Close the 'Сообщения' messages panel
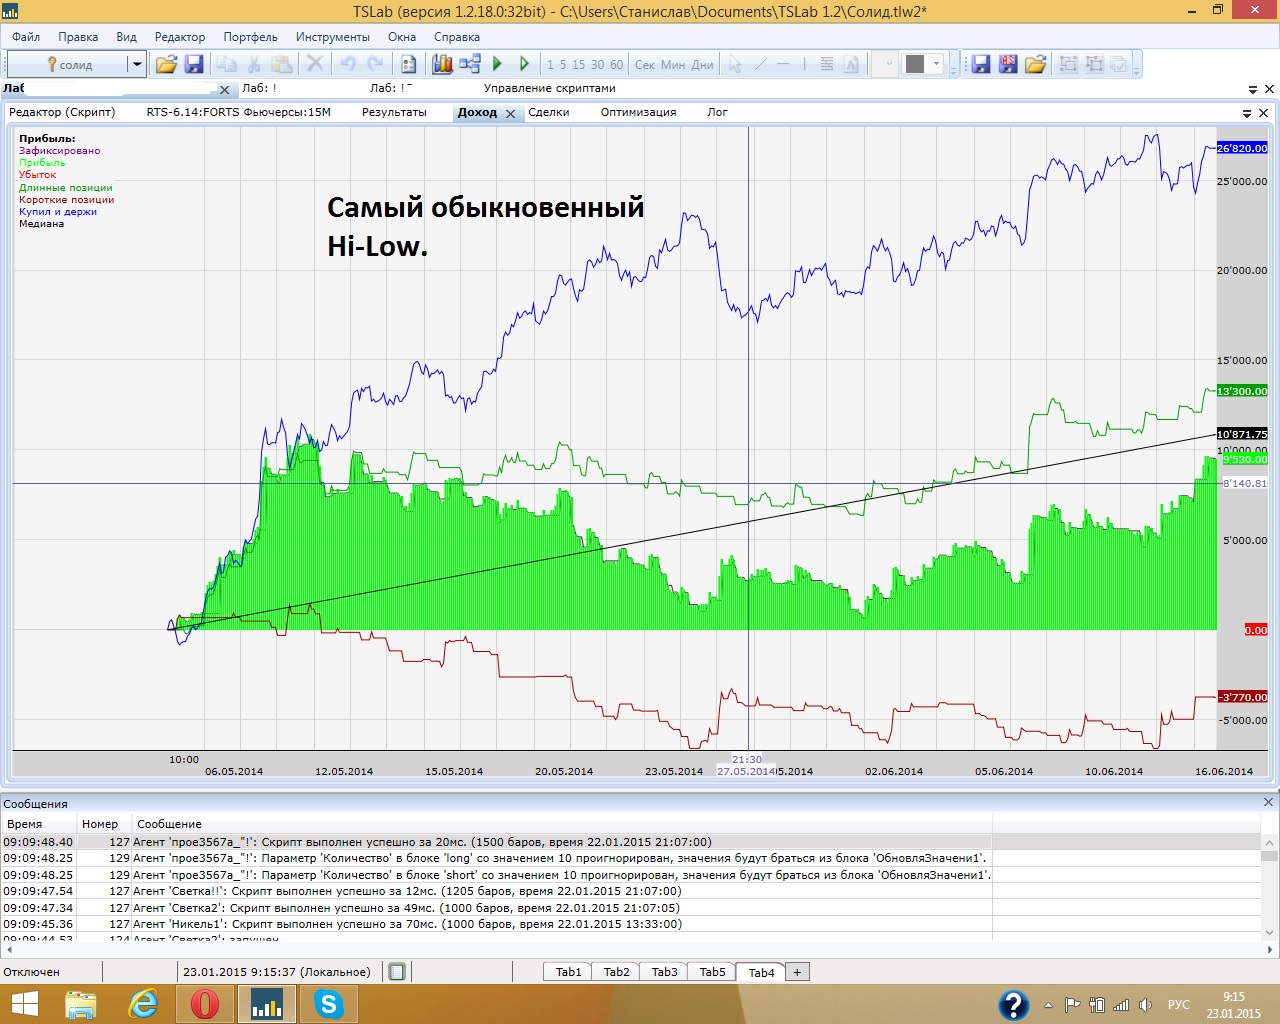Viewport: 1280px width, 1024px height. (x=1268, y=802)
